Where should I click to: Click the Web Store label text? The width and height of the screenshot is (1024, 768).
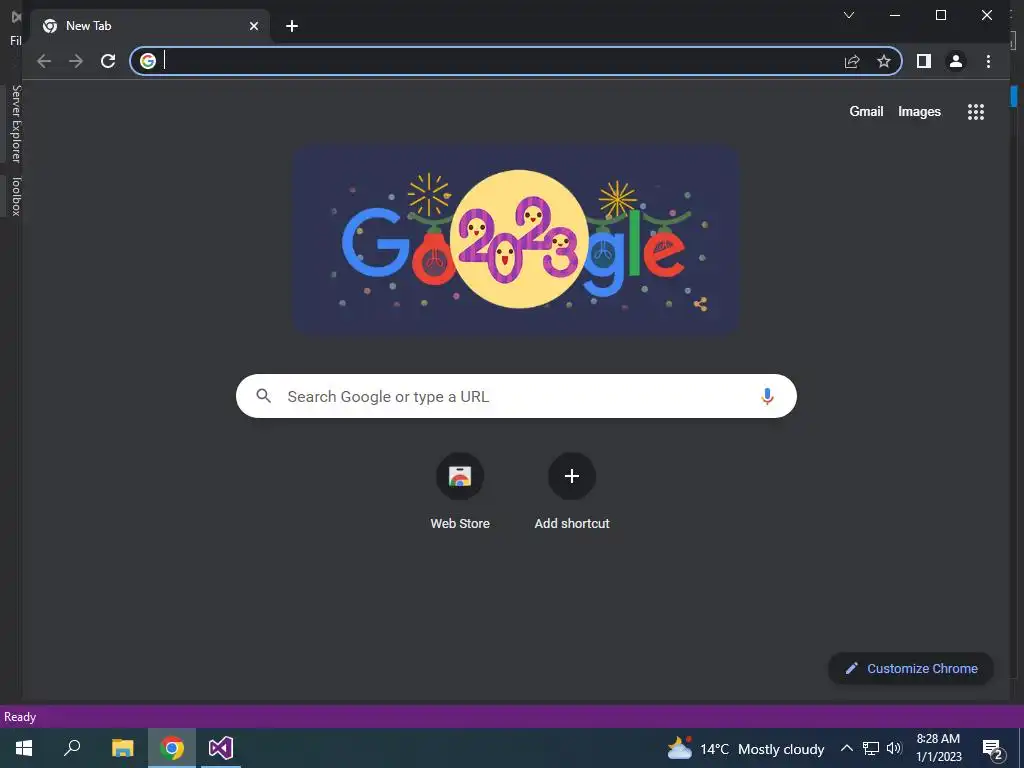[x=460, y=523]
